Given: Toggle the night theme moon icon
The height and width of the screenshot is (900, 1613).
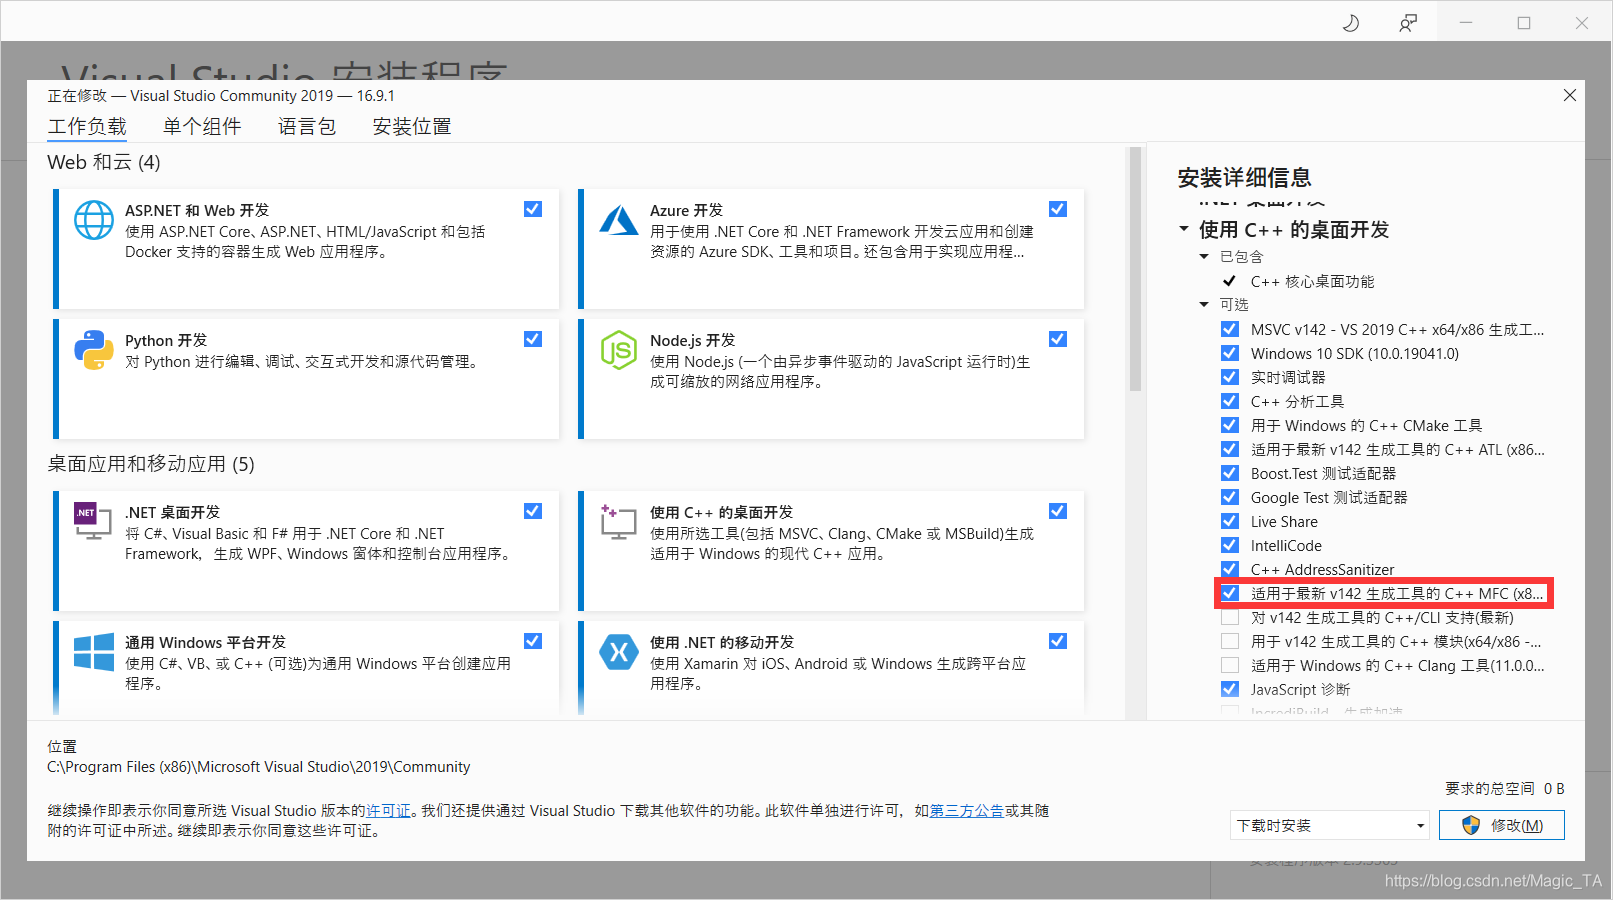Looking at the screenshot, I should click(x=1351, y=23).
